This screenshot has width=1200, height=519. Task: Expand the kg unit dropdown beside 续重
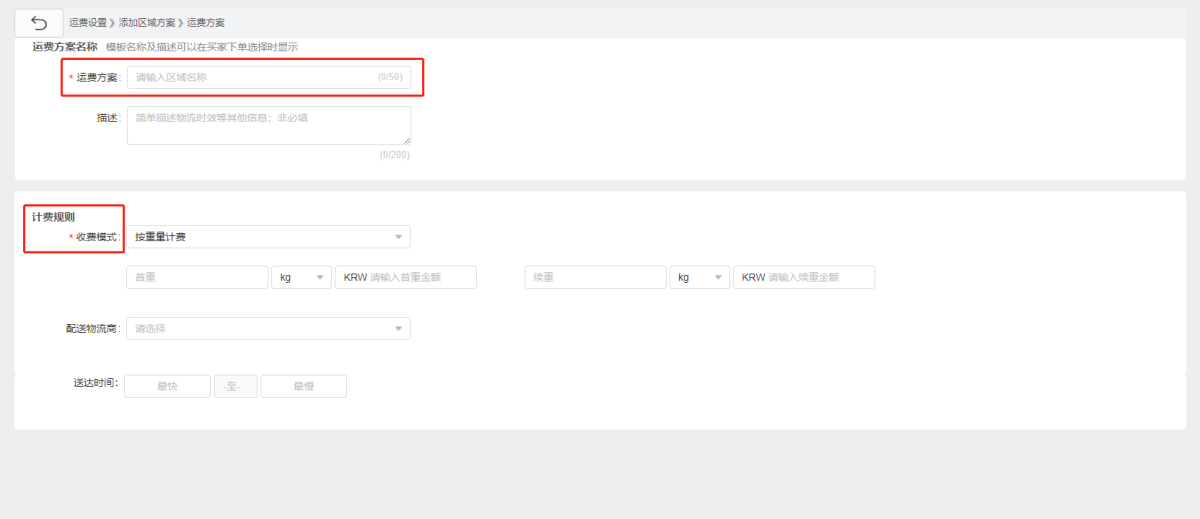699,277
